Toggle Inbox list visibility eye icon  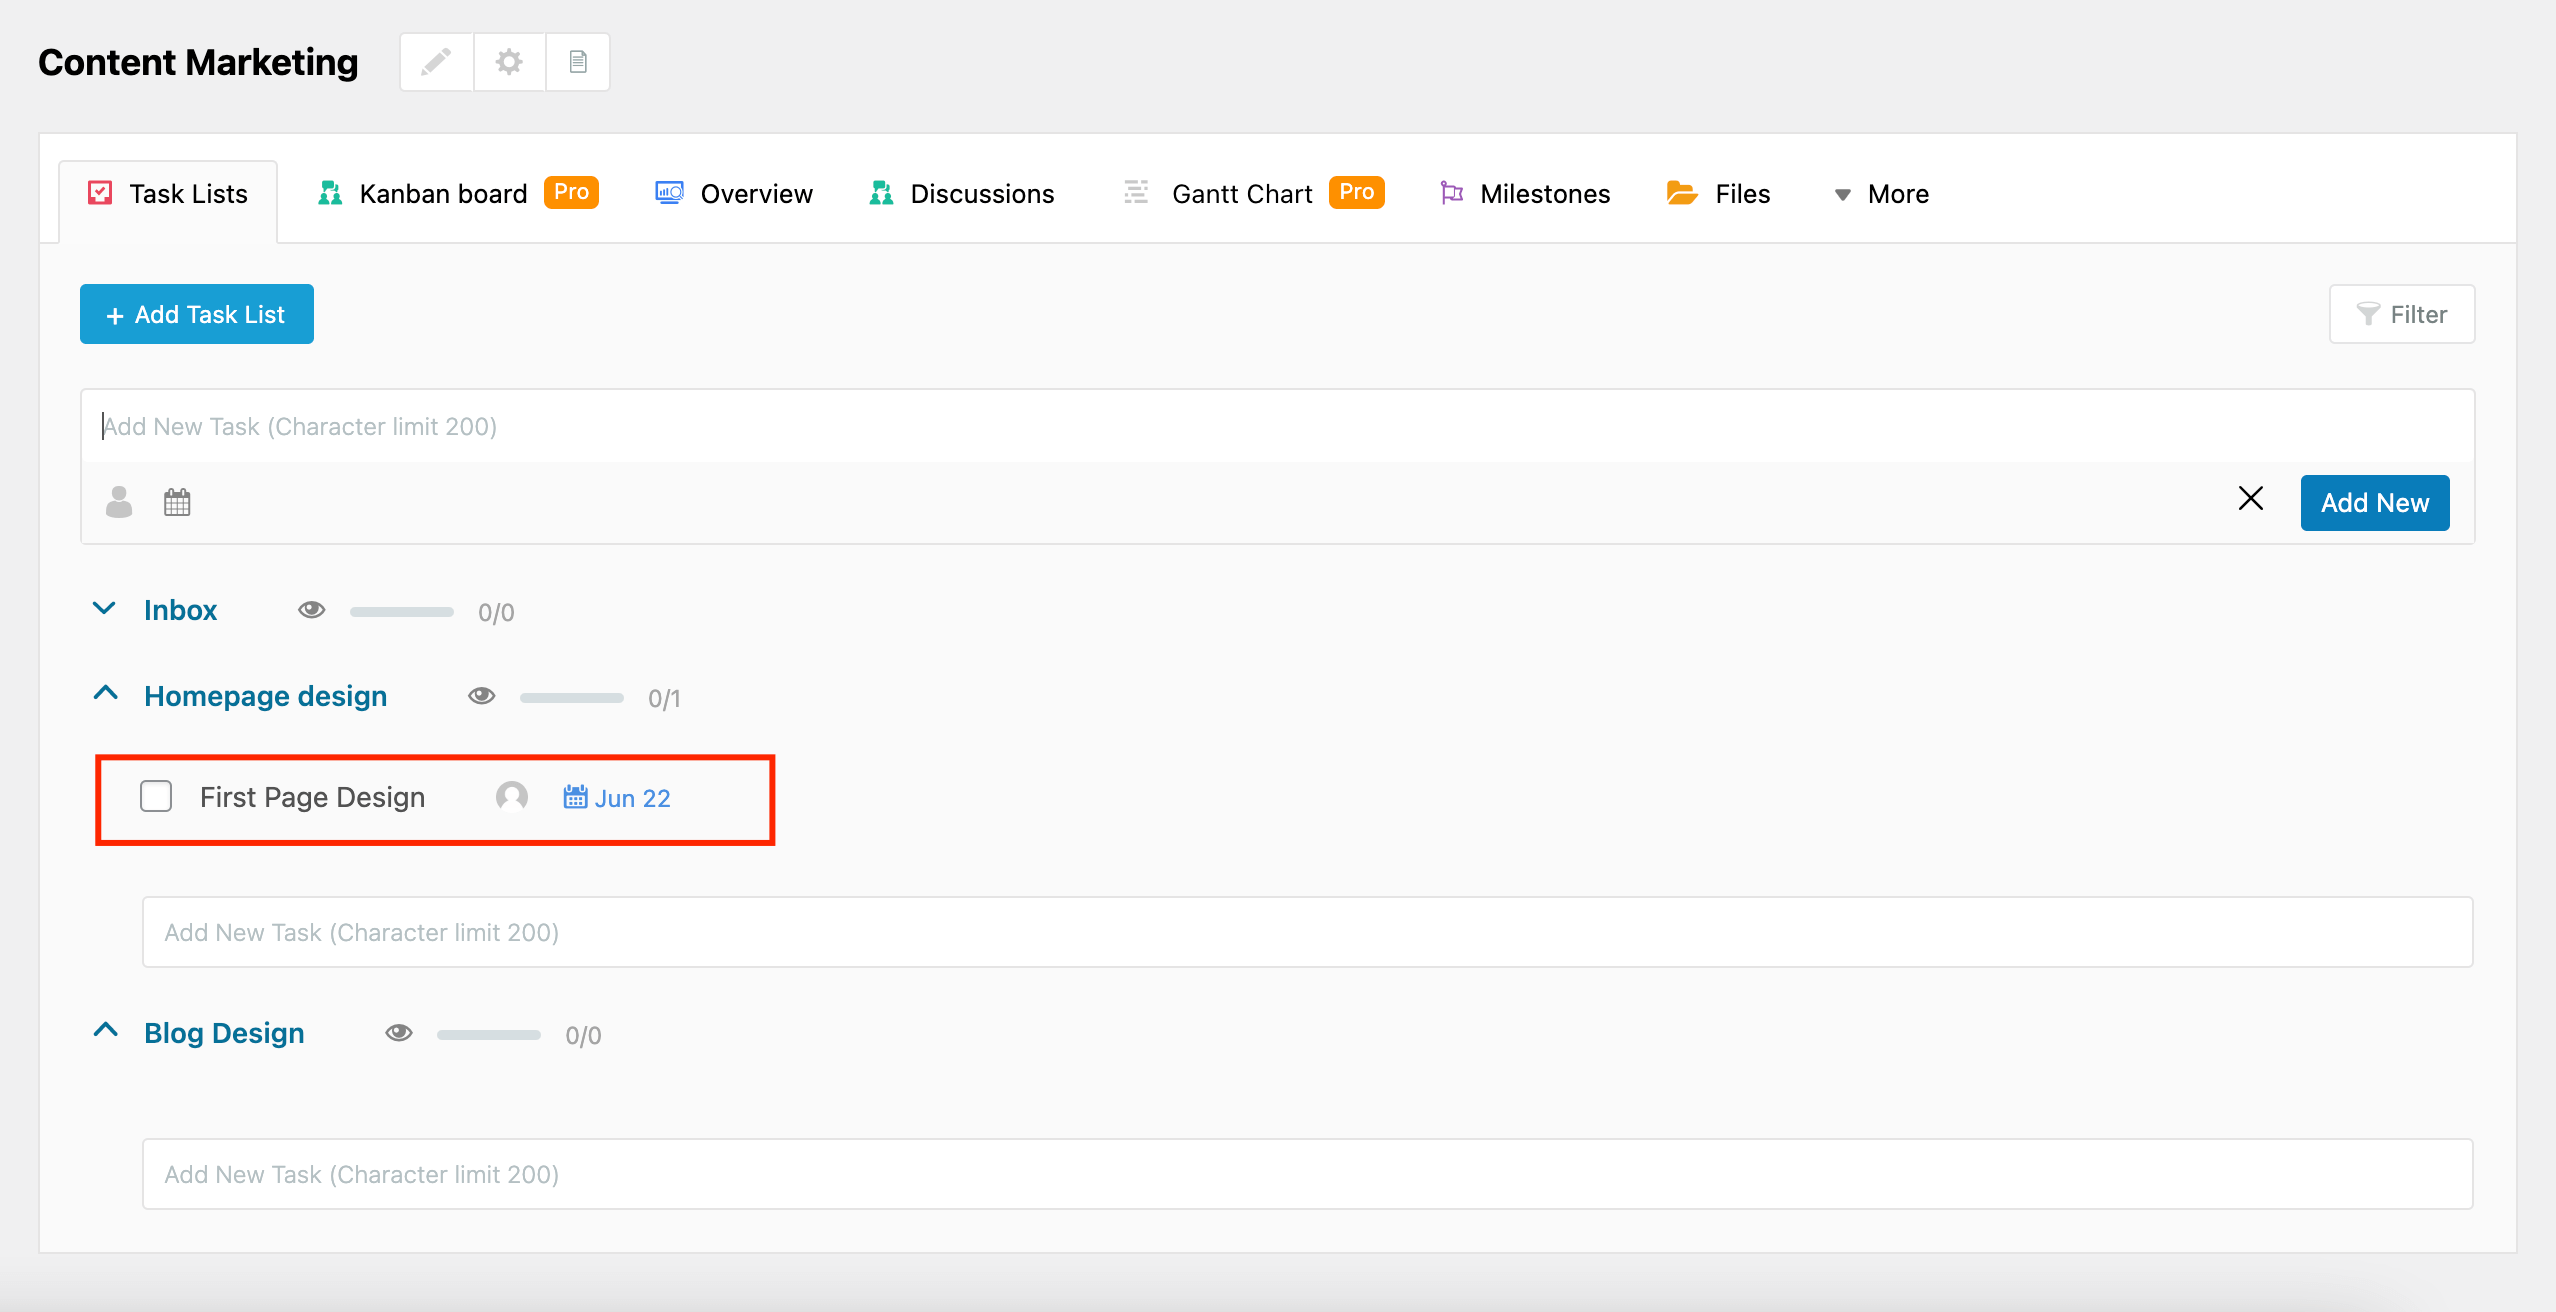[311, 610]
